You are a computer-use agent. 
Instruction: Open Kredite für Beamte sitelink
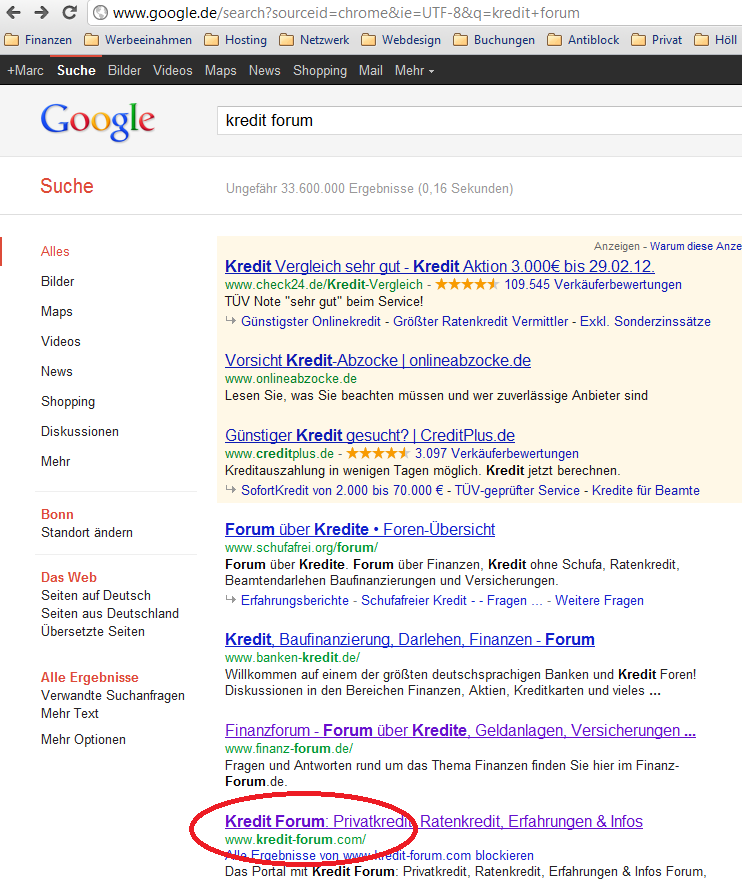pyautogui.click(x=646, y=490)
